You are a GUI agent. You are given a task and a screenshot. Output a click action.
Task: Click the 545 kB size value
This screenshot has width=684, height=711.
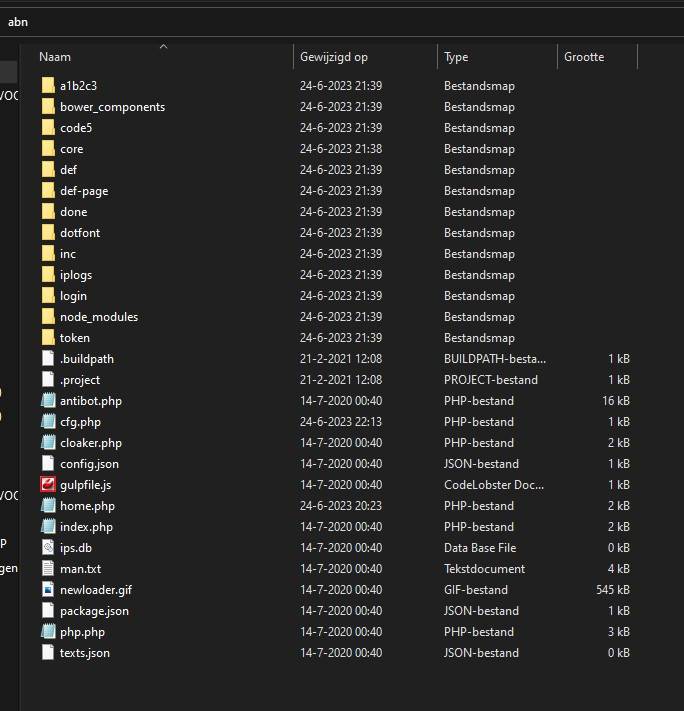613,589
